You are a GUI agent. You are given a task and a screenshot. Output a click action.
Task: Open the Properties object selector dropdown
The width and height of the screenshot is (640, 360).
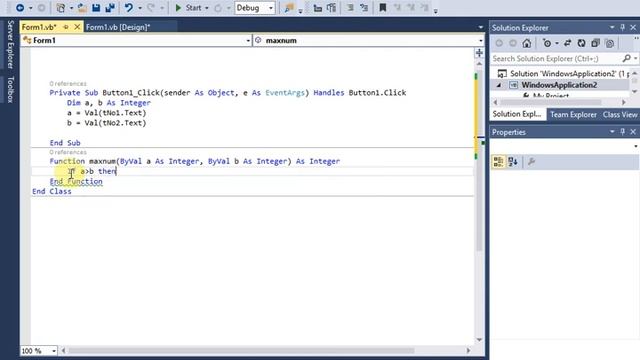coord(636,146)
